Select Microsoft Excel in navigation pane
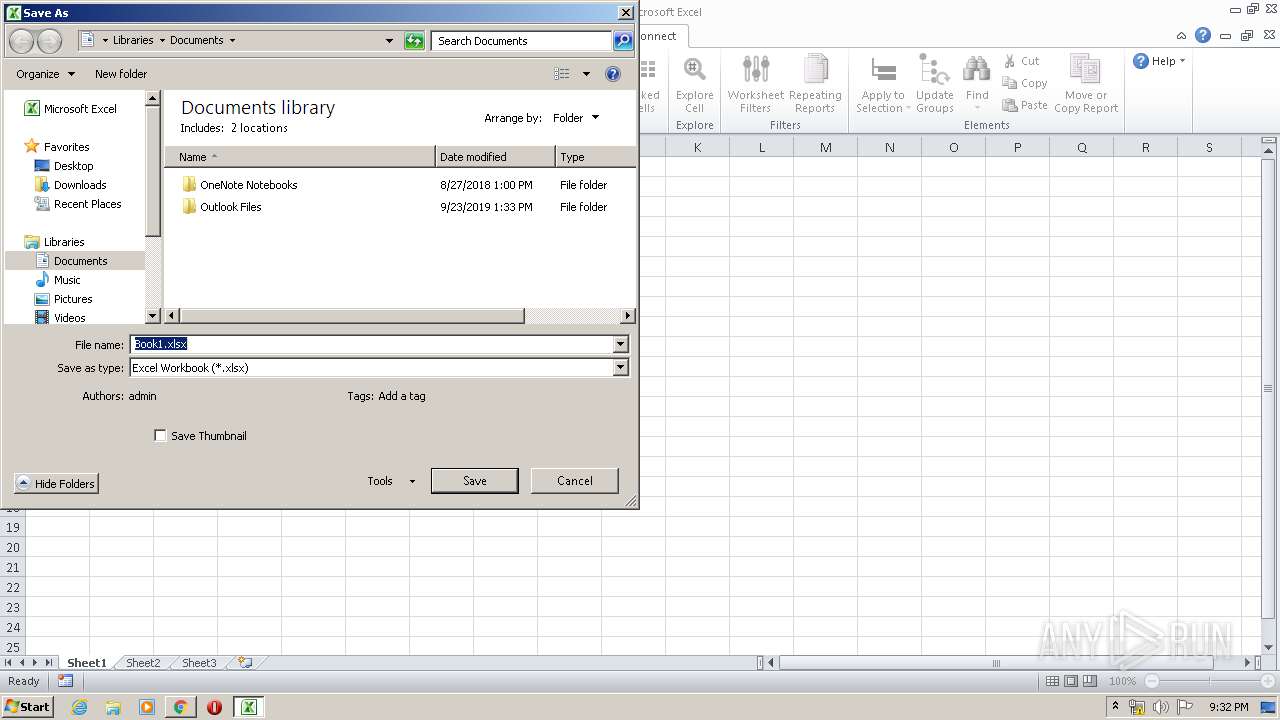Image resolution: width=1280 pixels, height=720 pixels. pyautogui.click(x=70, y=109)
